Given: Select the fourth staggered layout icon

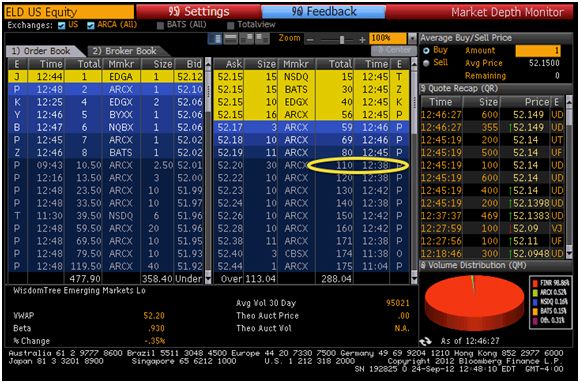Looking at the screenshot, I should pos(262,38).
